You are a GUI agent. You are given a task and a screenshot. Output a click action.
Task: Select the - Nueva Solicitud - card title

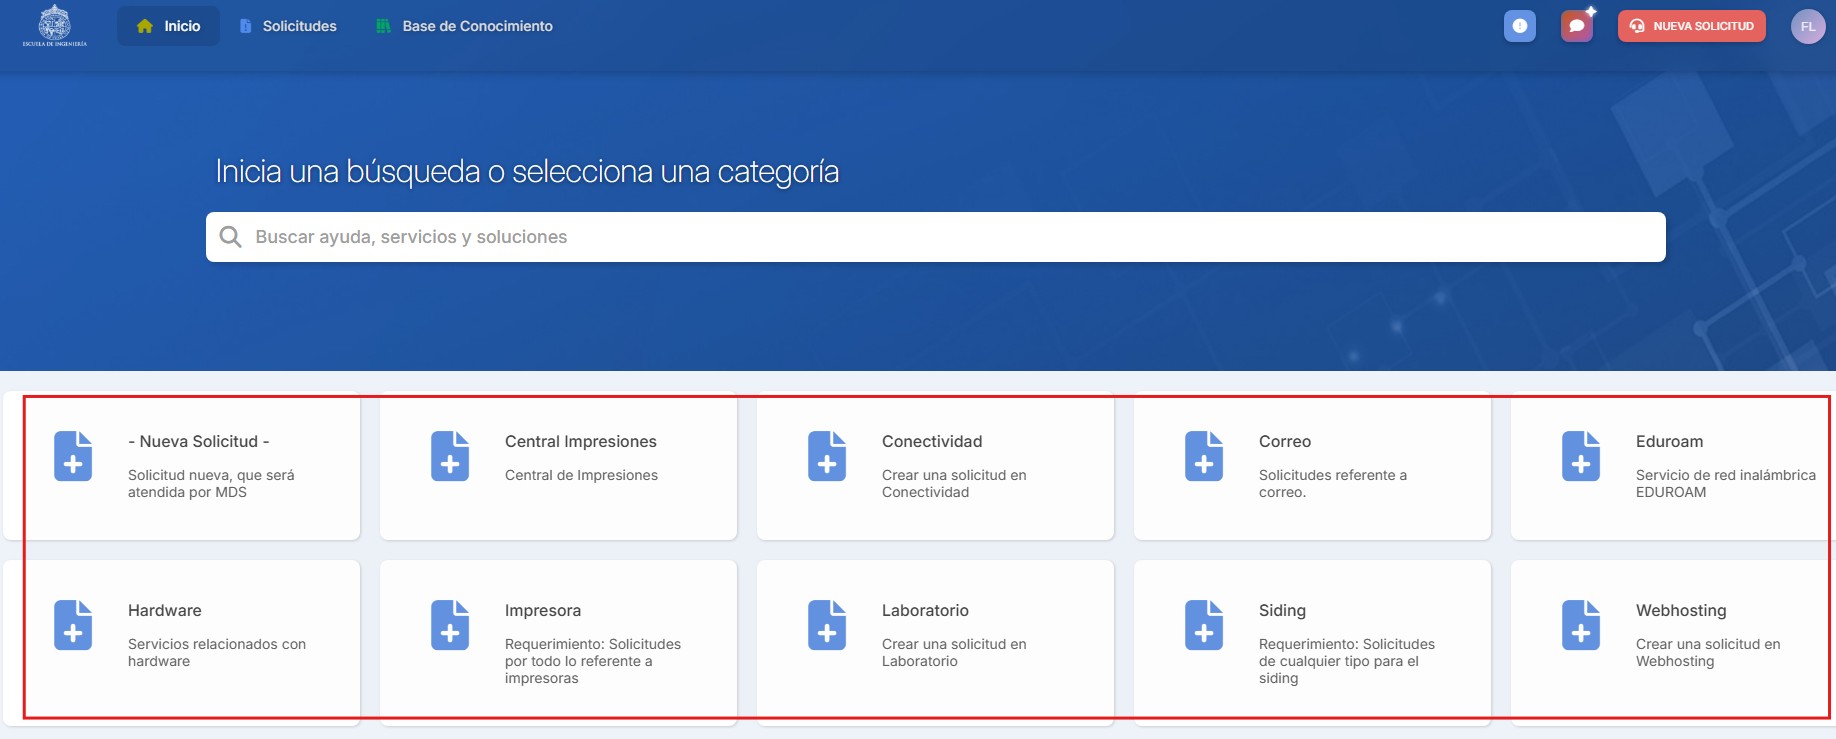tap(199, 441)
